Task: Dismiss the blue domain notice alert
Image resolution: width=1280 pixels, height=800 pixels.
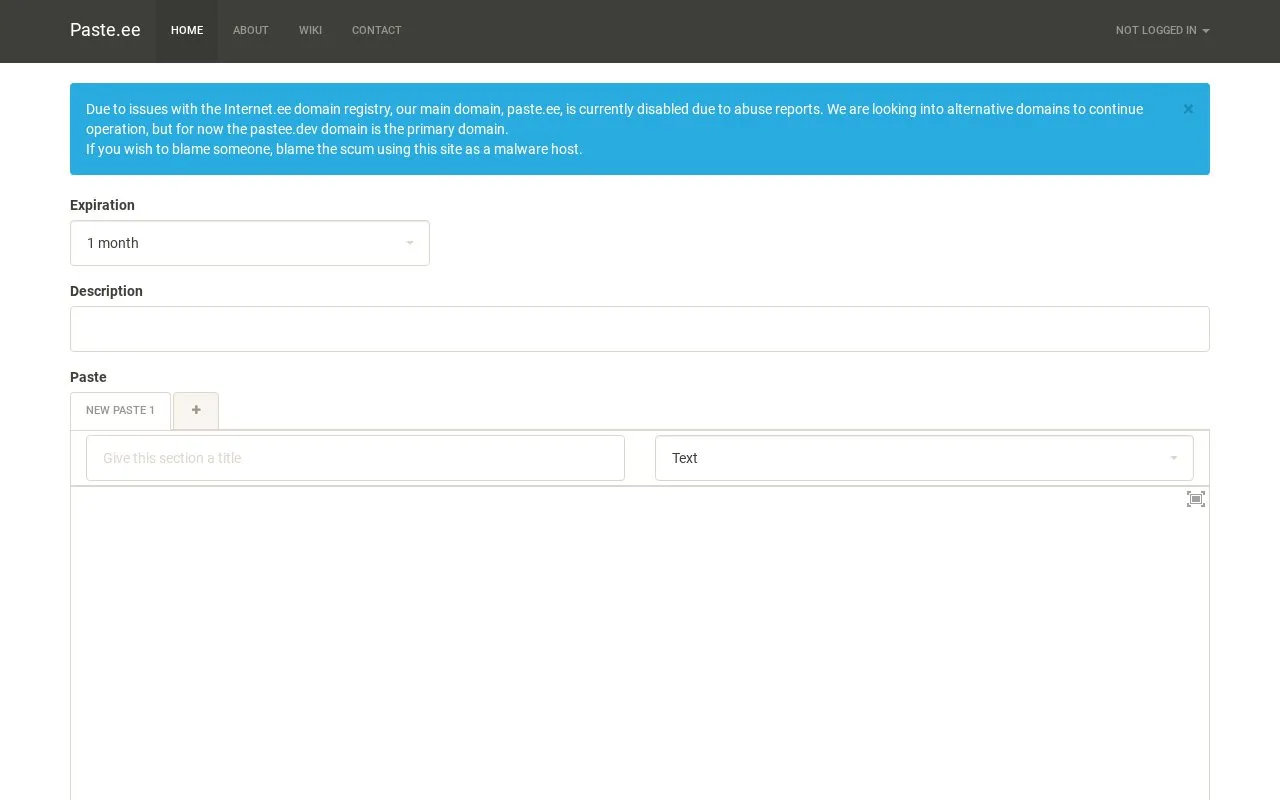Action: (1188, 109)
